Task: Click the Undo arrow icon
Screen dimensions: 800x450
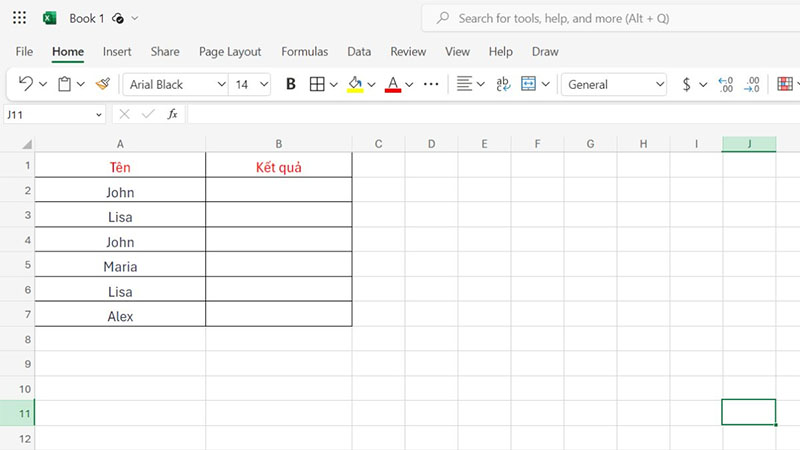Action: (x=26, y=85)
